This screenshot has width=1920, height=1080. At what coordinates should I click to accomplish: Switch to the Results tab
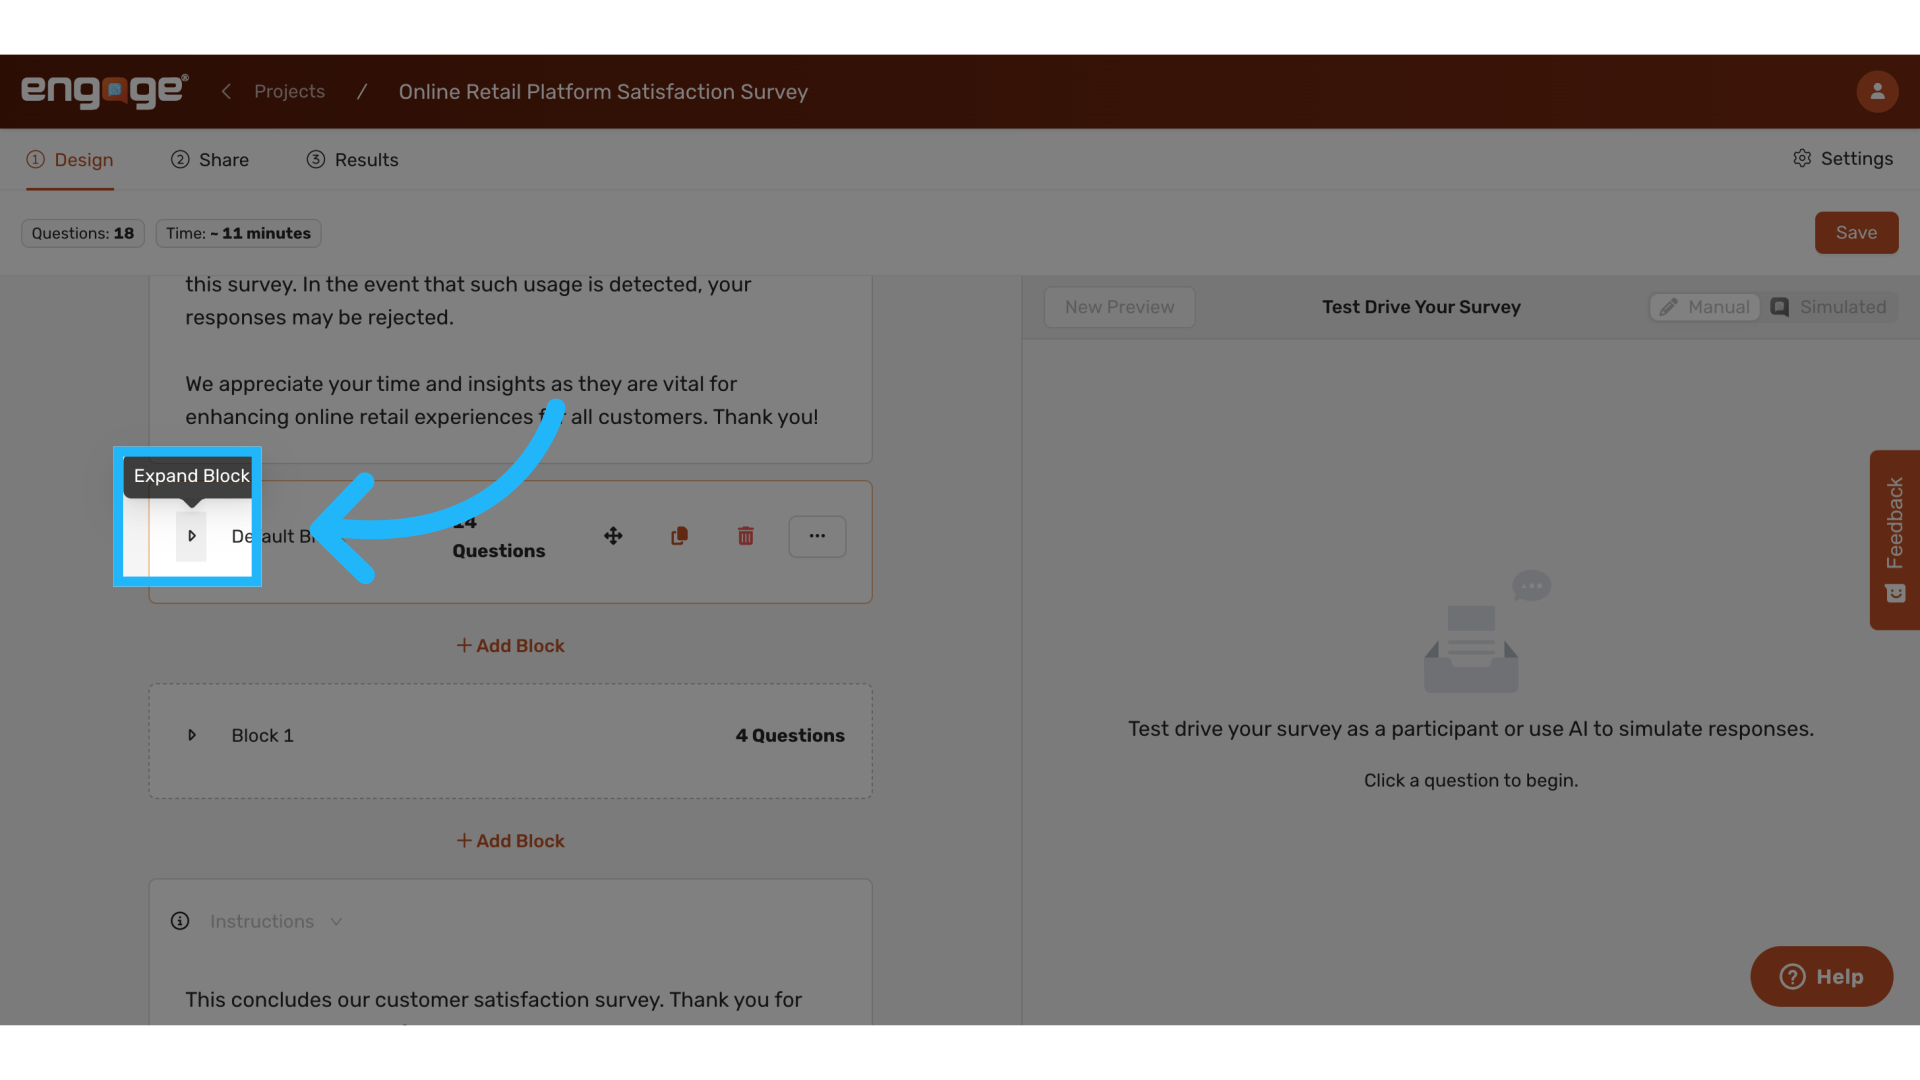[x=352, y=160]
